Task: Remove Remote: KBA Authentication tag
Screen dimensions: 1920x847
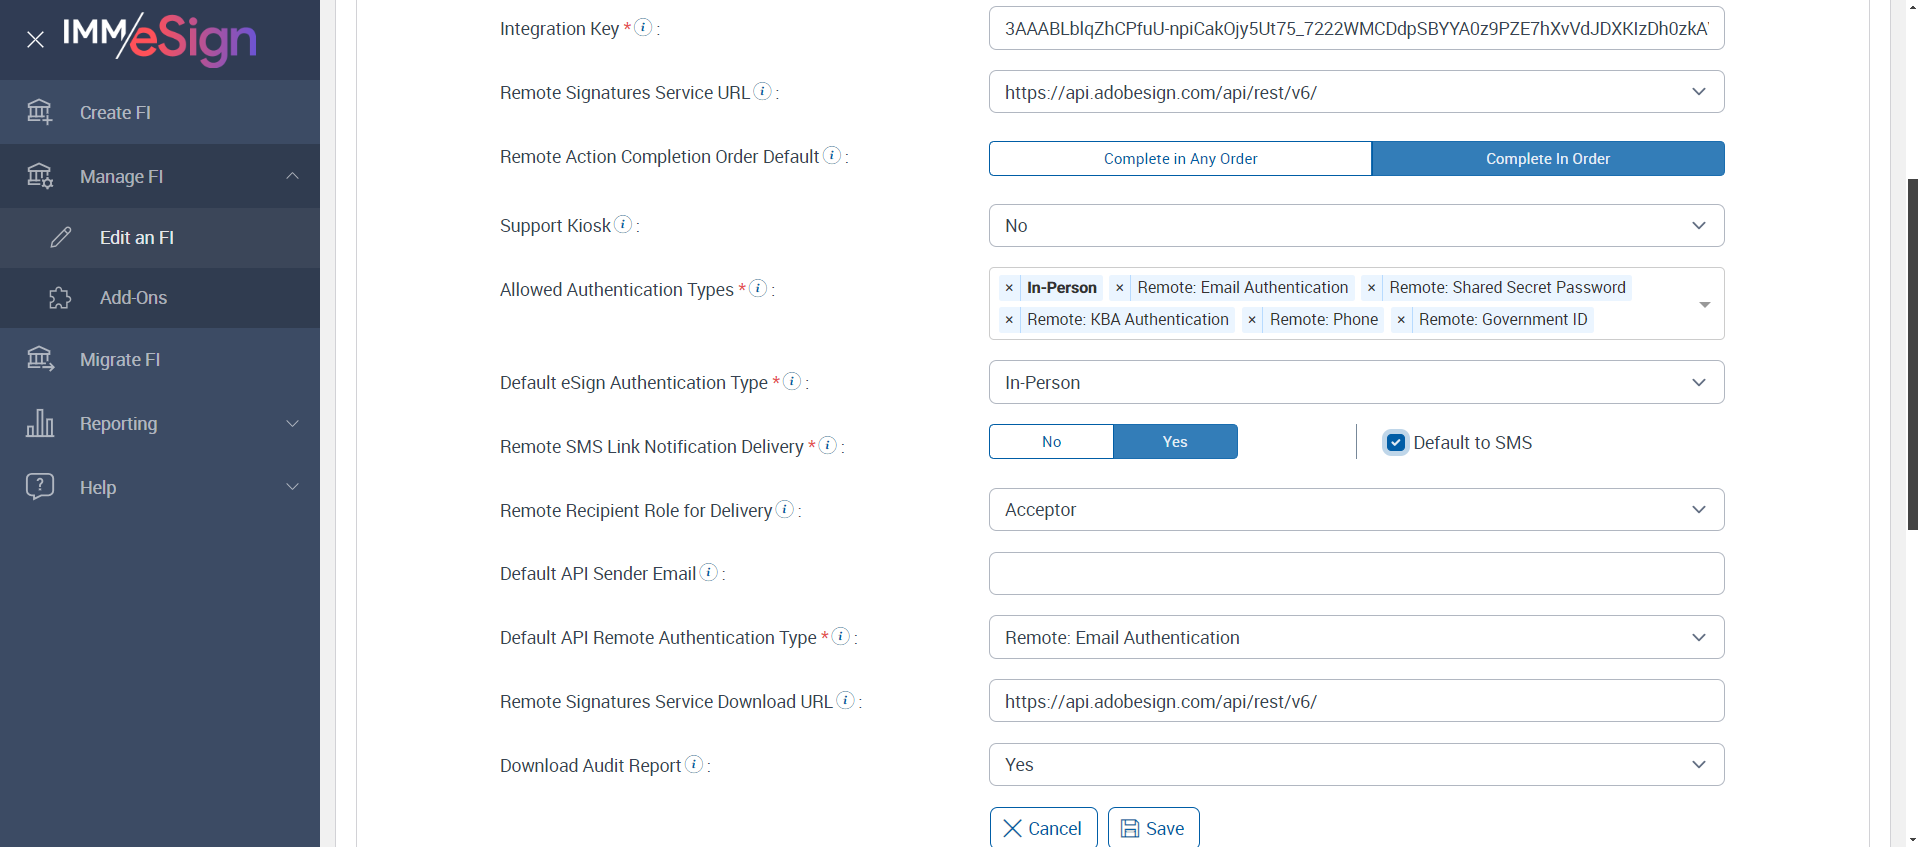Action: click(x=1009, y=320)
